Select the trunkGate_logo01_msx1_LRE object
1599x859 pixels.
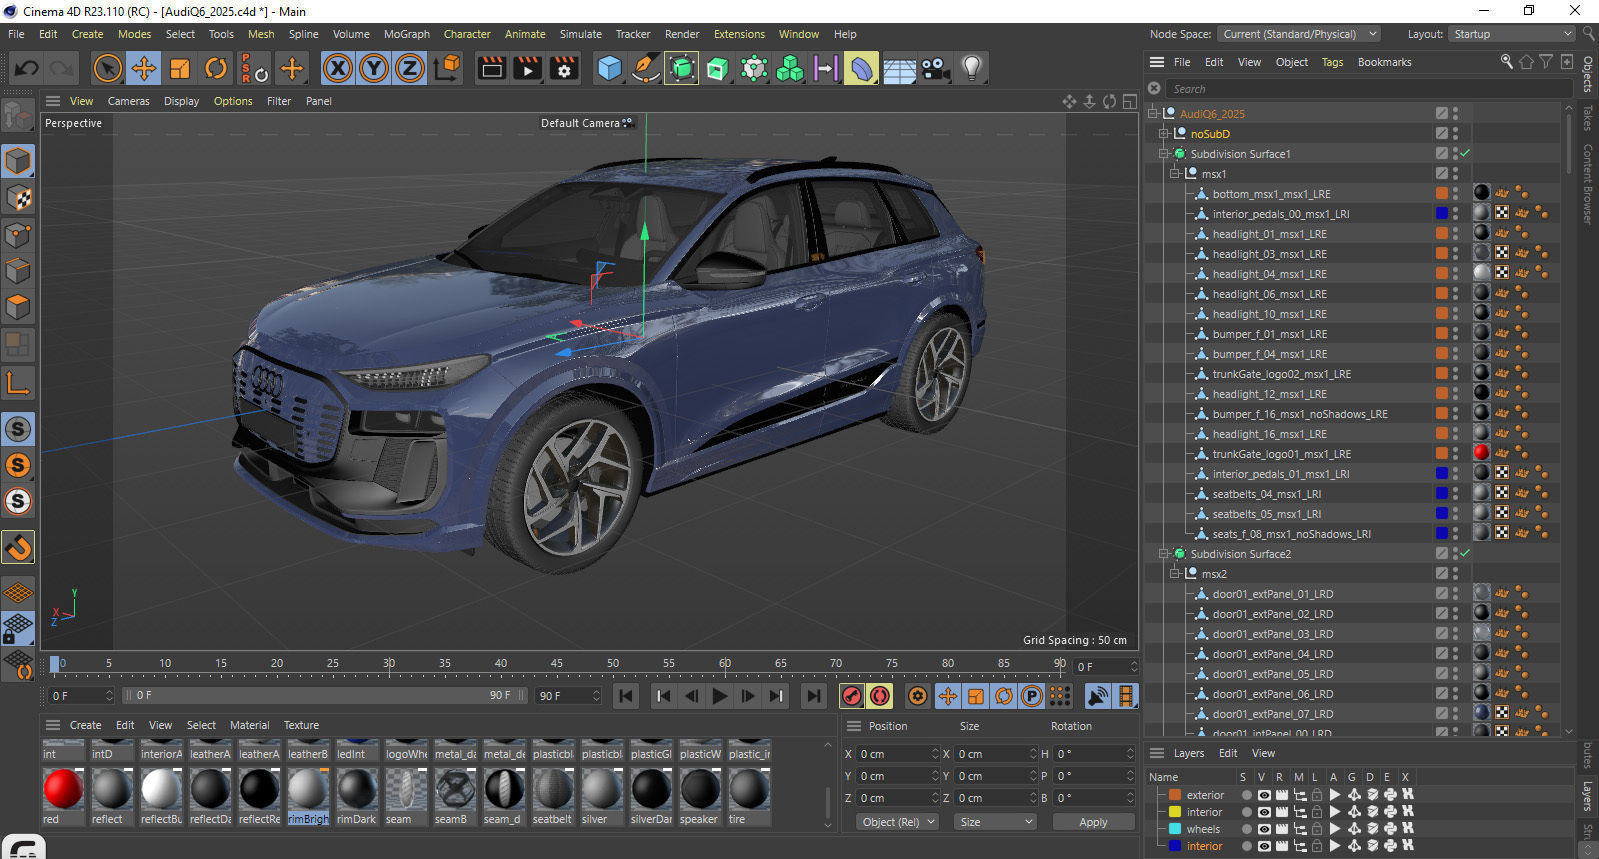pos(1281,454)
